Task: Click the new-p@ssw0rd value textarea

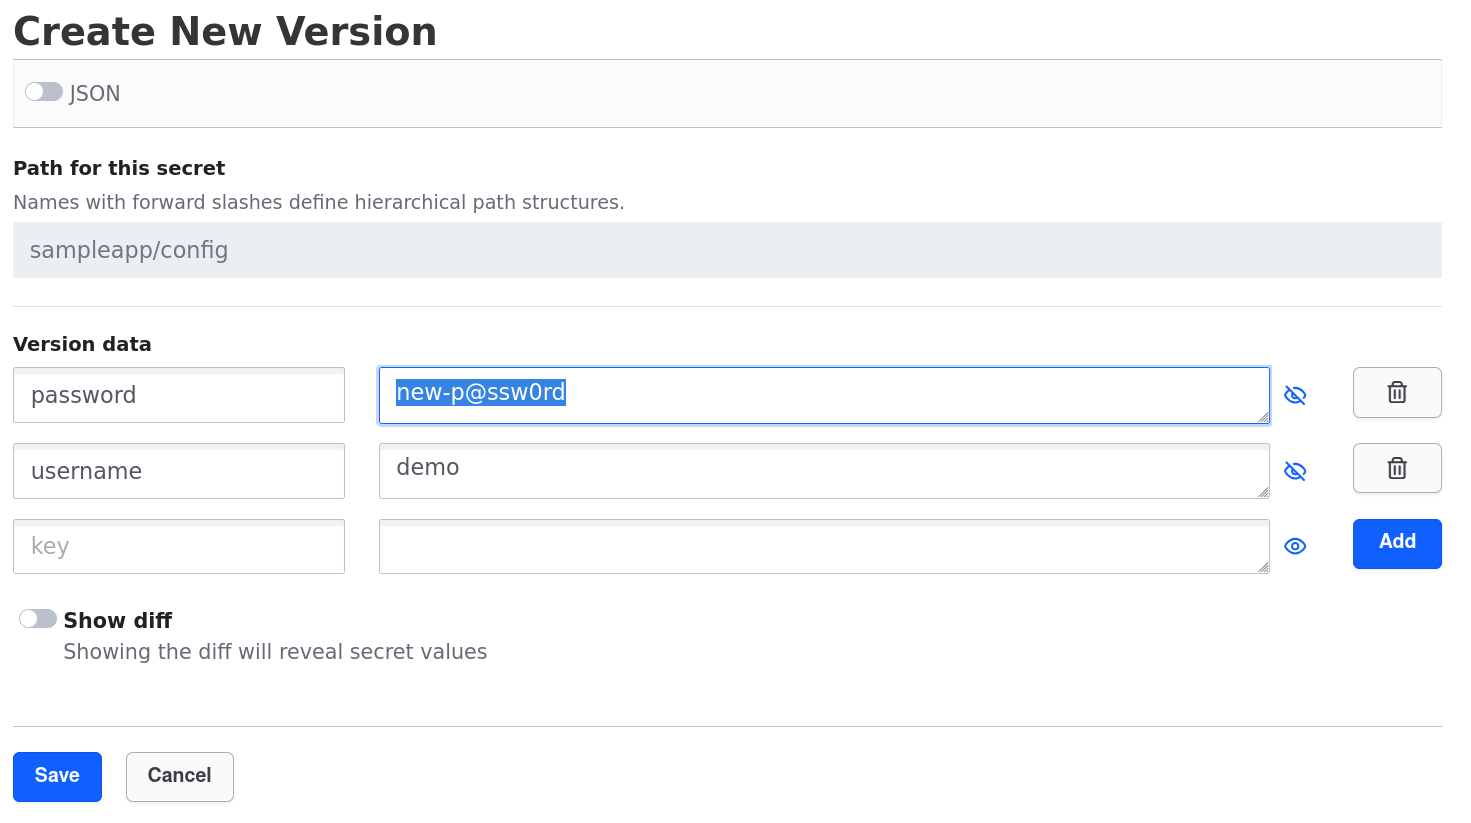Action: pos(824,395)
